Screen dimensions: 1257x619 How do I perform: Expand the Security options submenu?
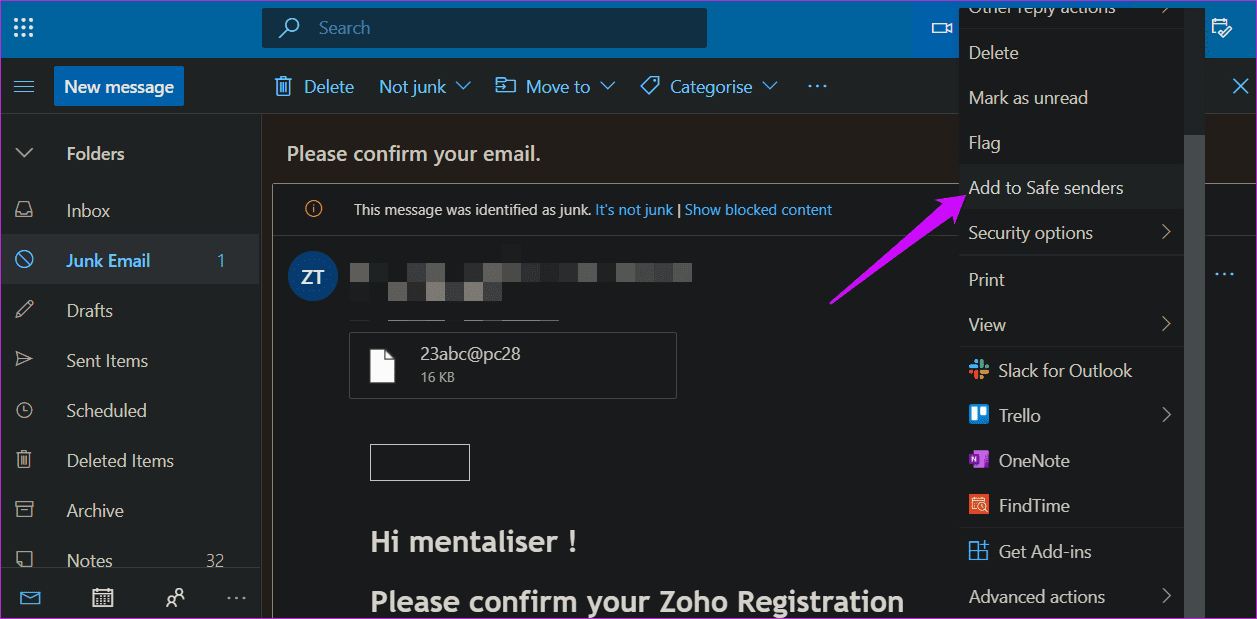tap(1071, 233)
